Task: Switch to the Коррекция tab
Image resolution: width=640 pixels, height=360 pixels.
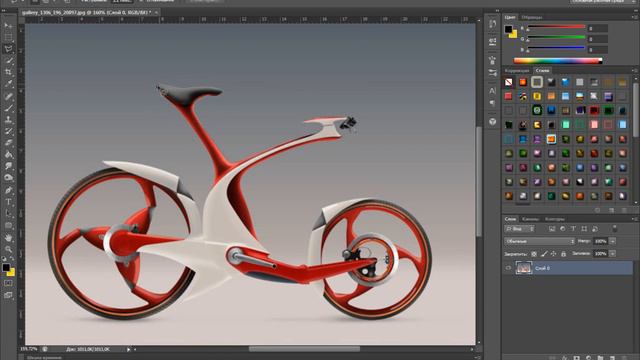Action: [517, 71]
